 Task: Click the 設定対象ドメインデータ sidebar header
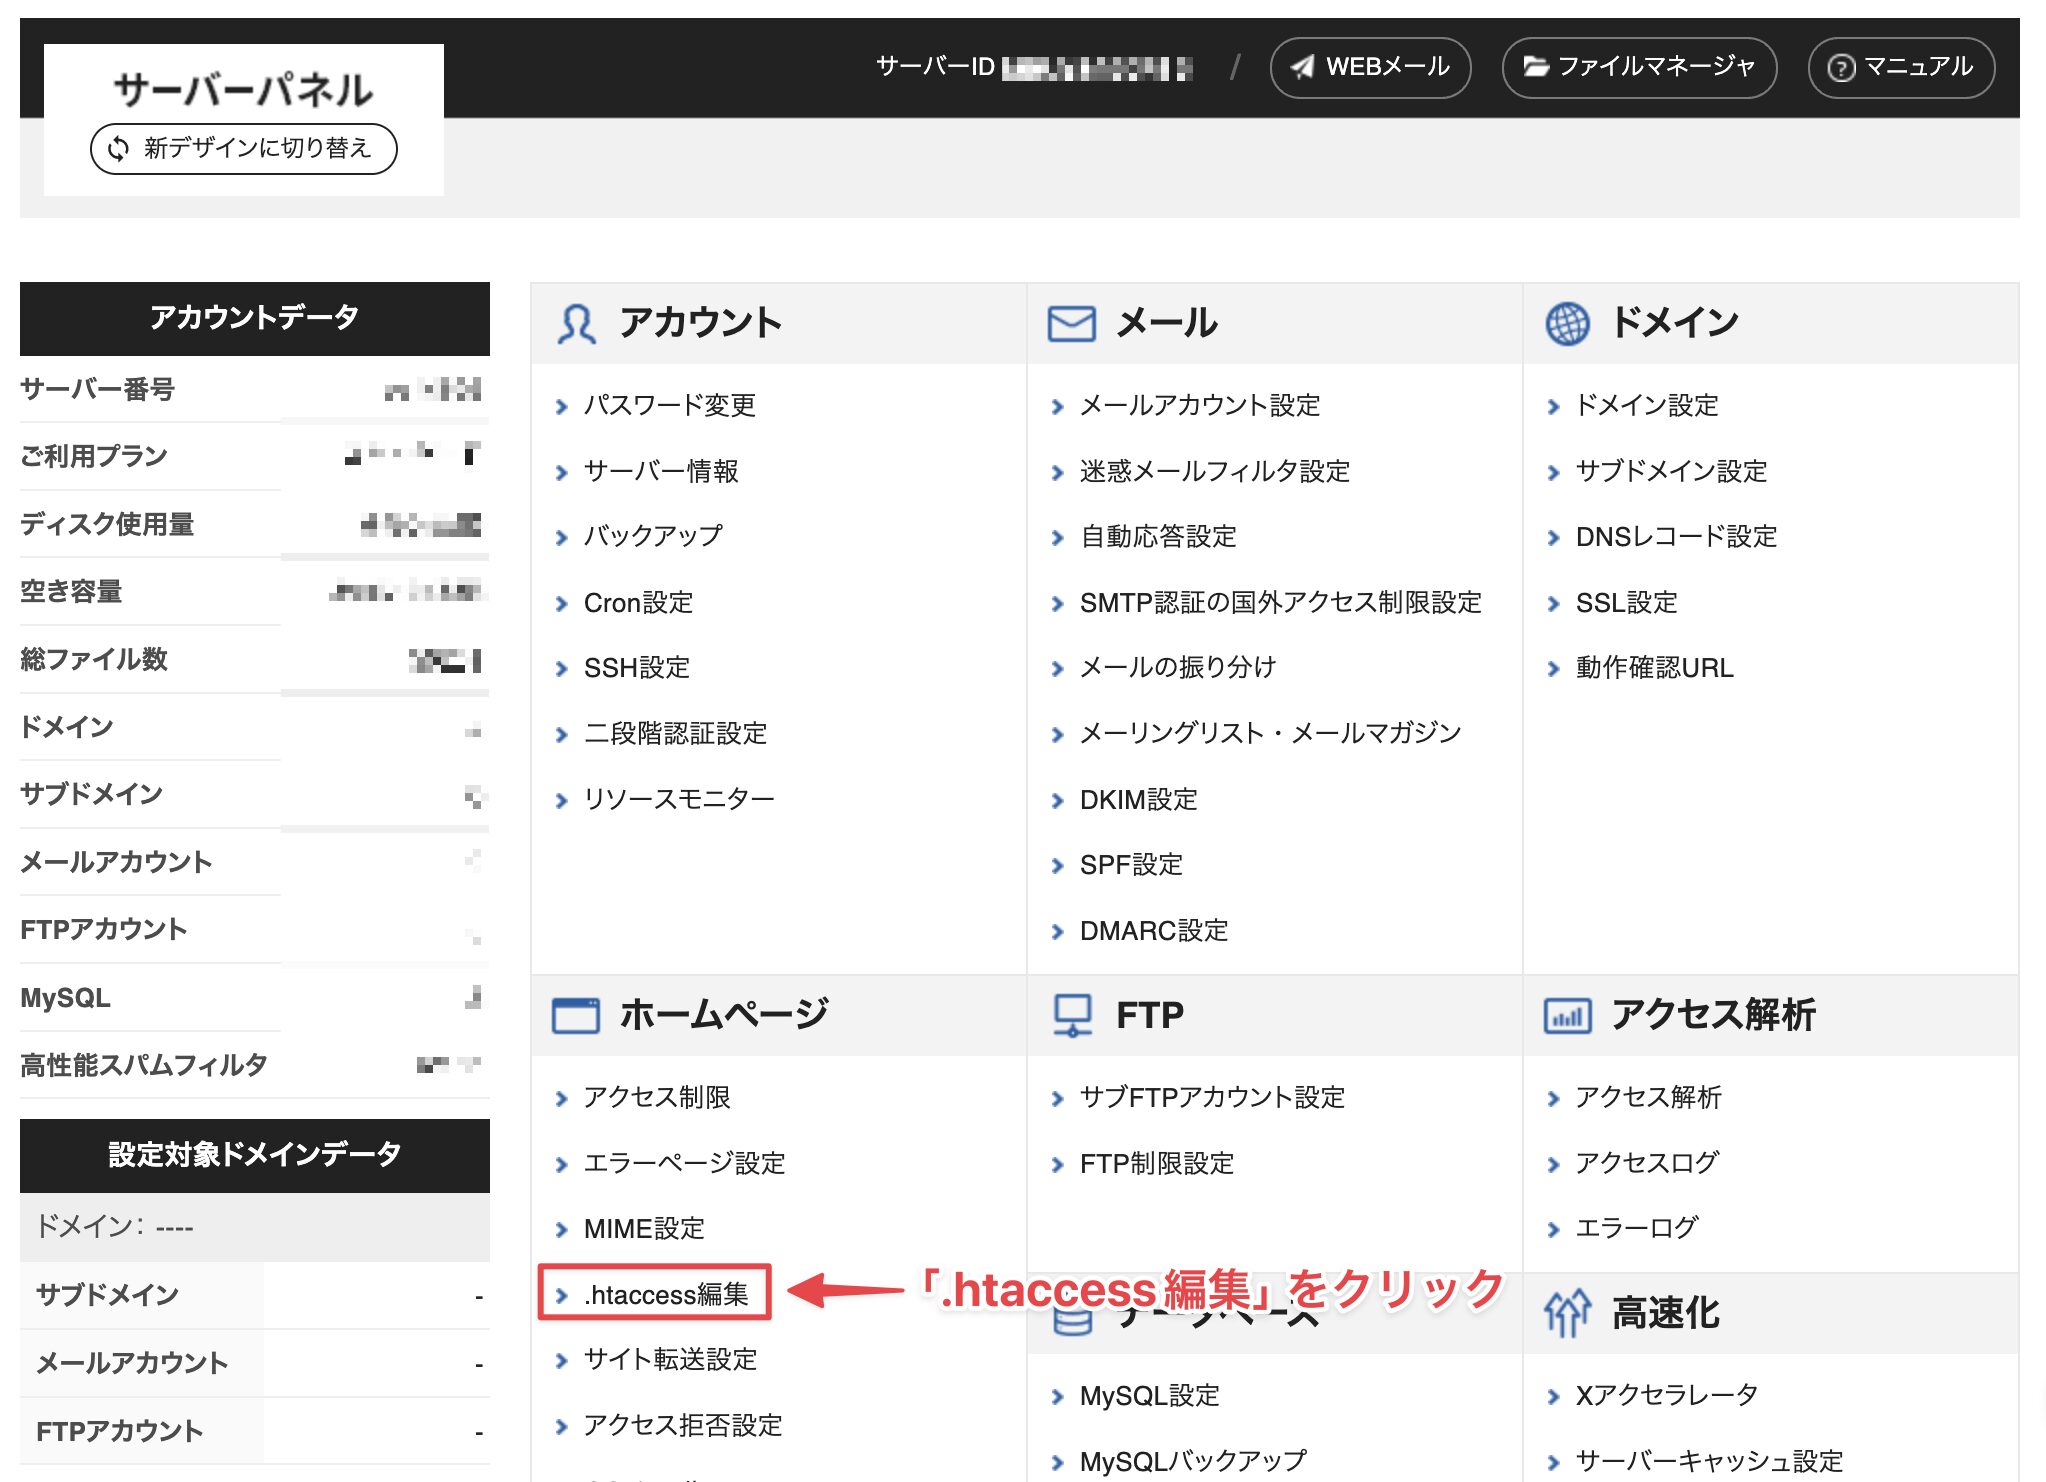click(255, 1155)
